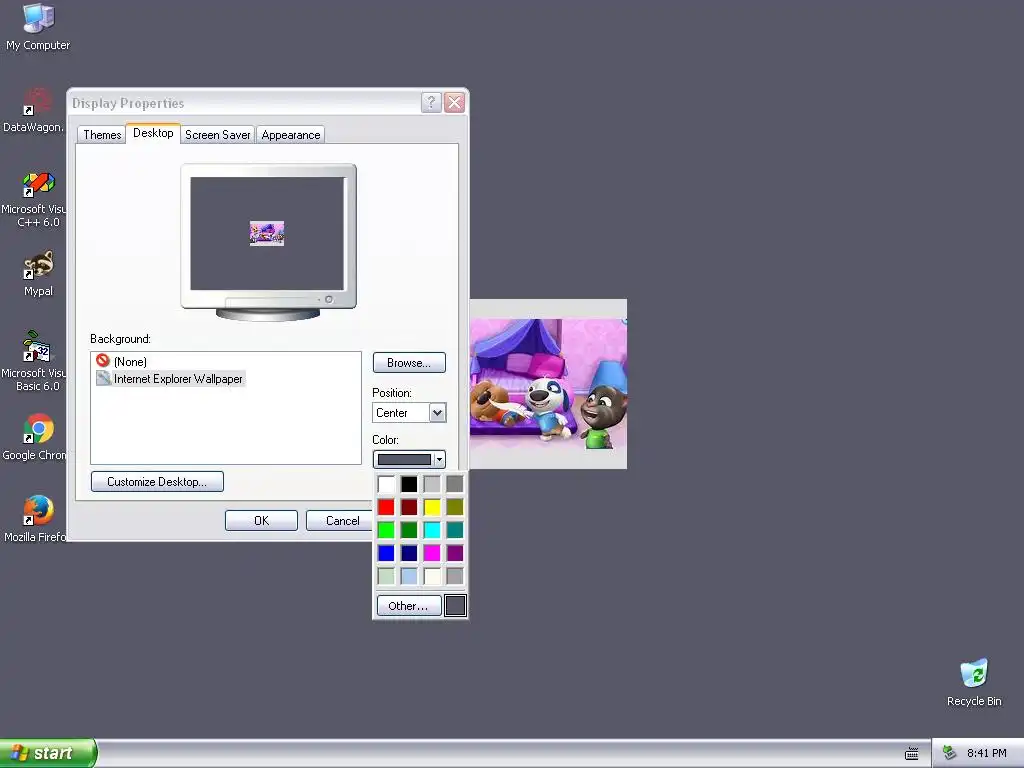This screenshot has height=768, width=1024.
Task: Pick the bright blue color swatch
Action: [386, 553]
